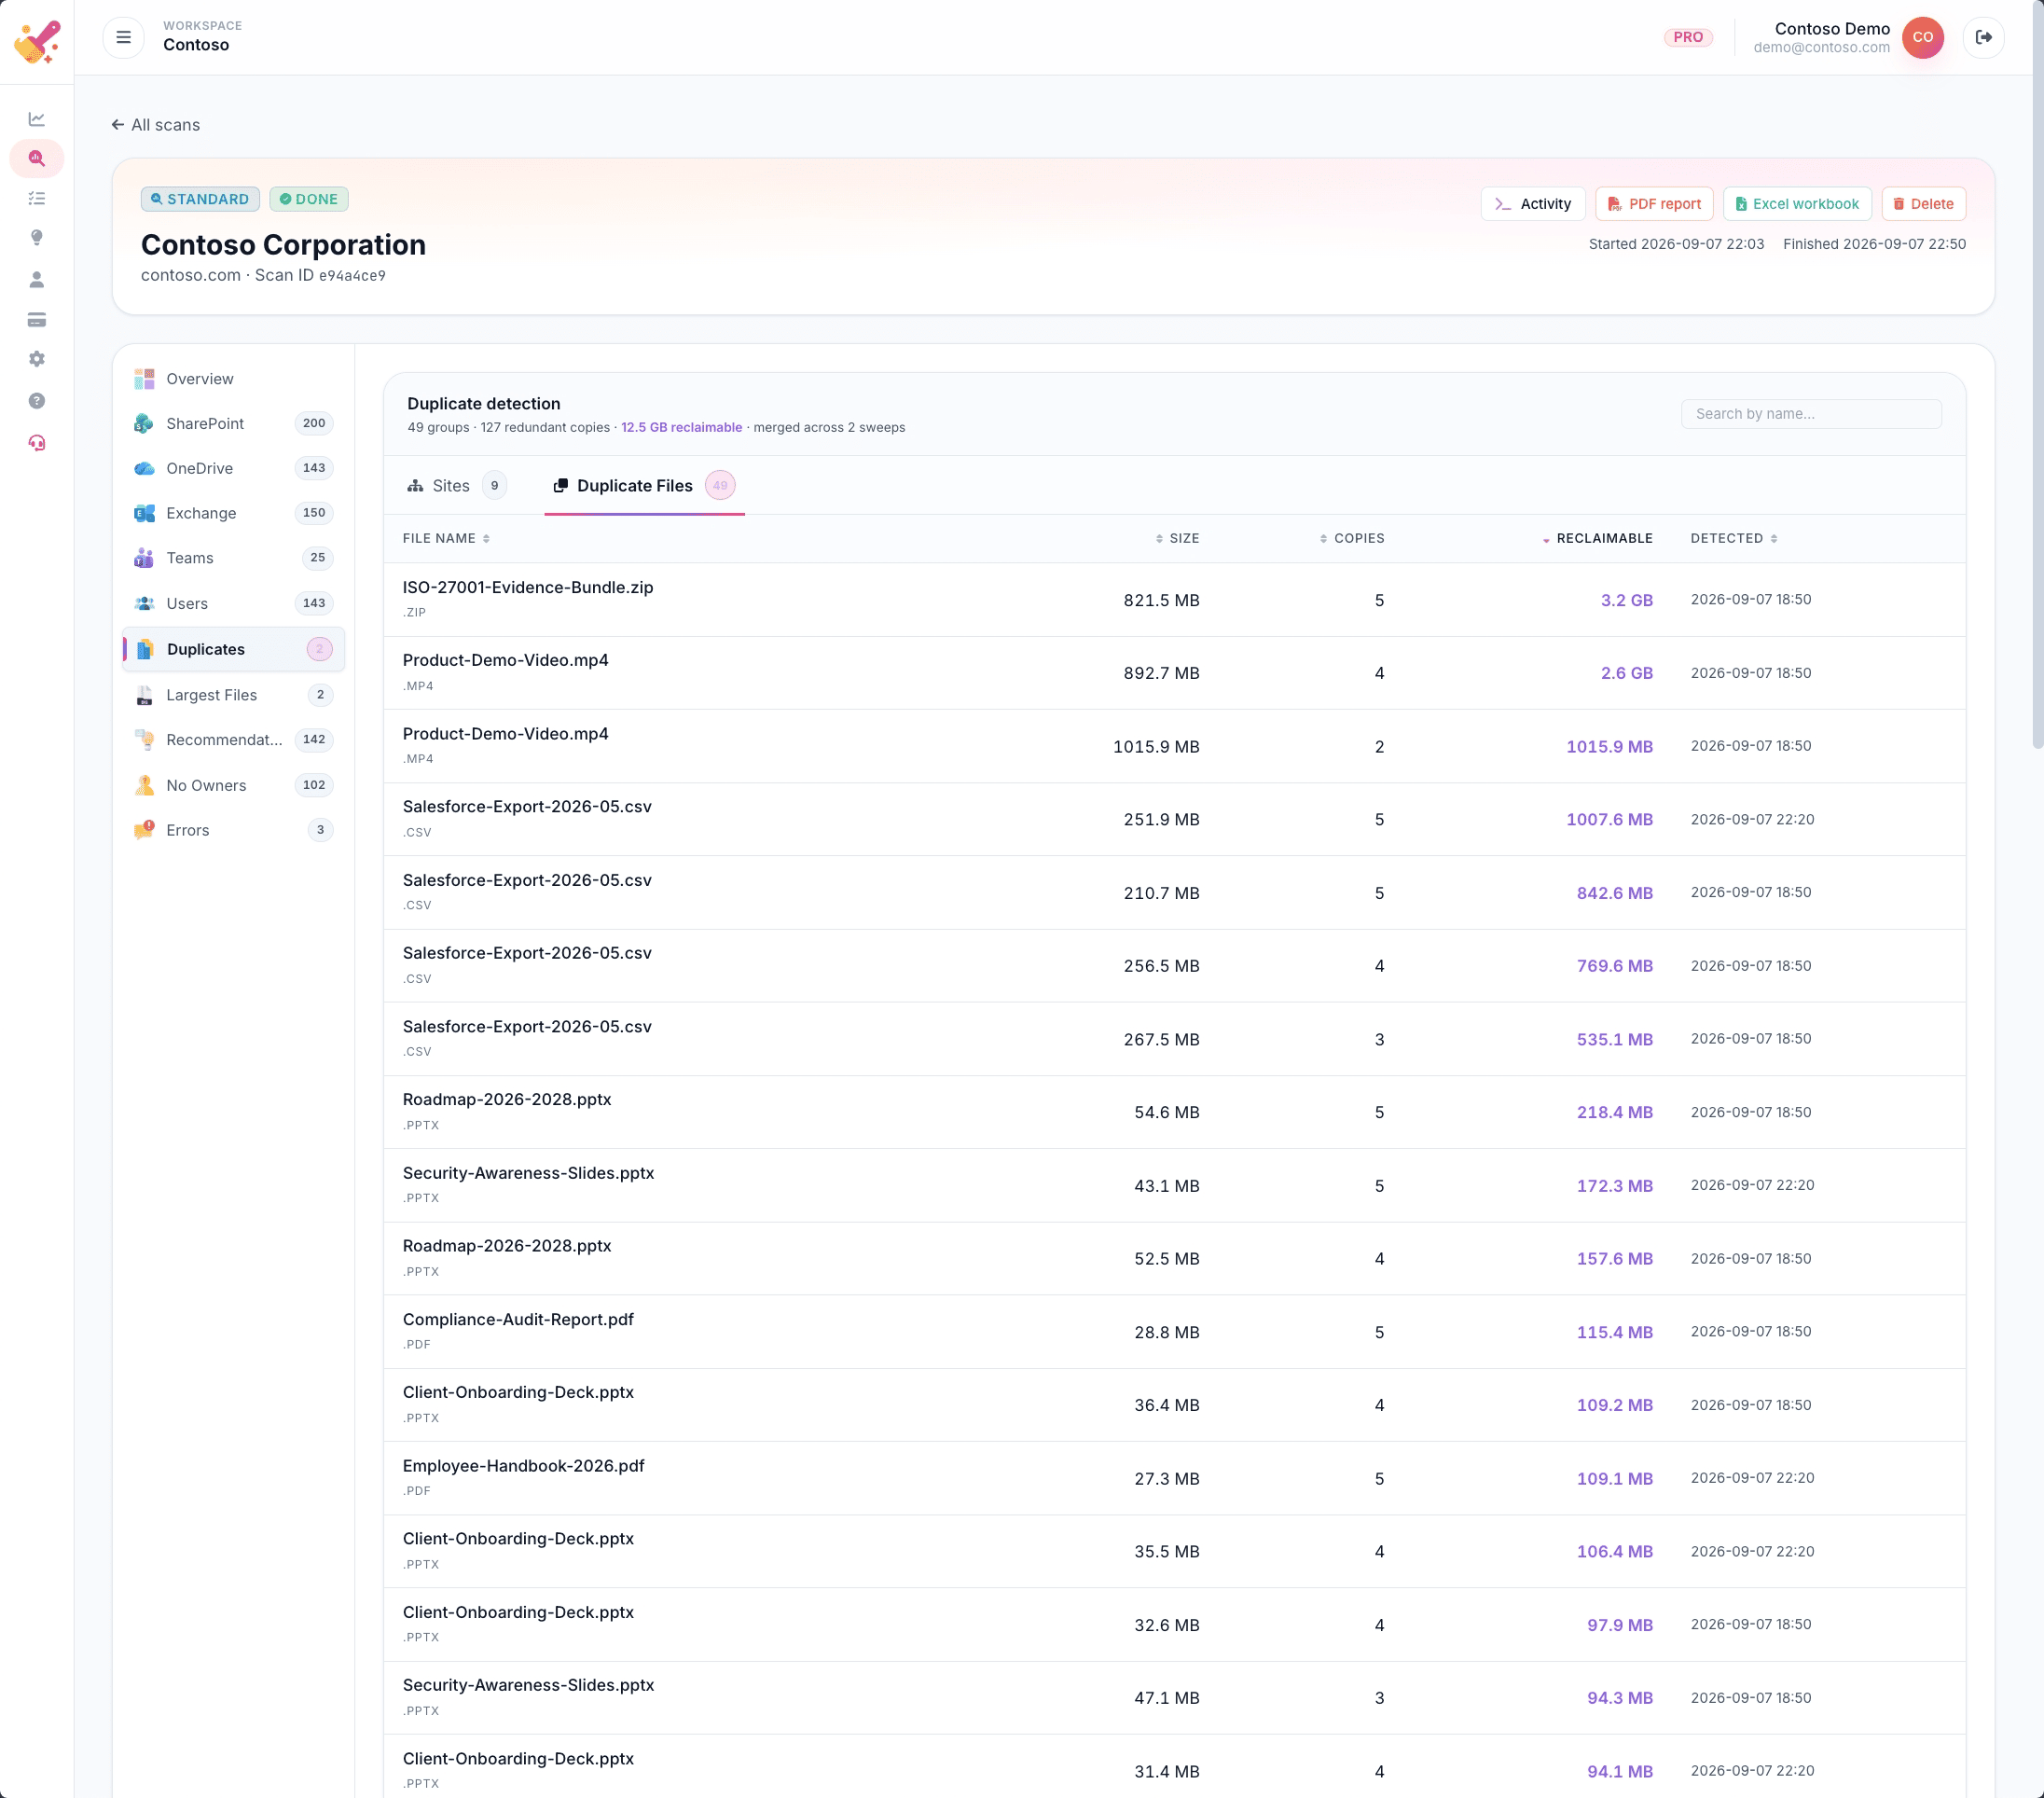Click the 47.1 MB size cell
This screenshot has width=2044, height=1798.
pyautogui.click(x=1166, y=1698)
